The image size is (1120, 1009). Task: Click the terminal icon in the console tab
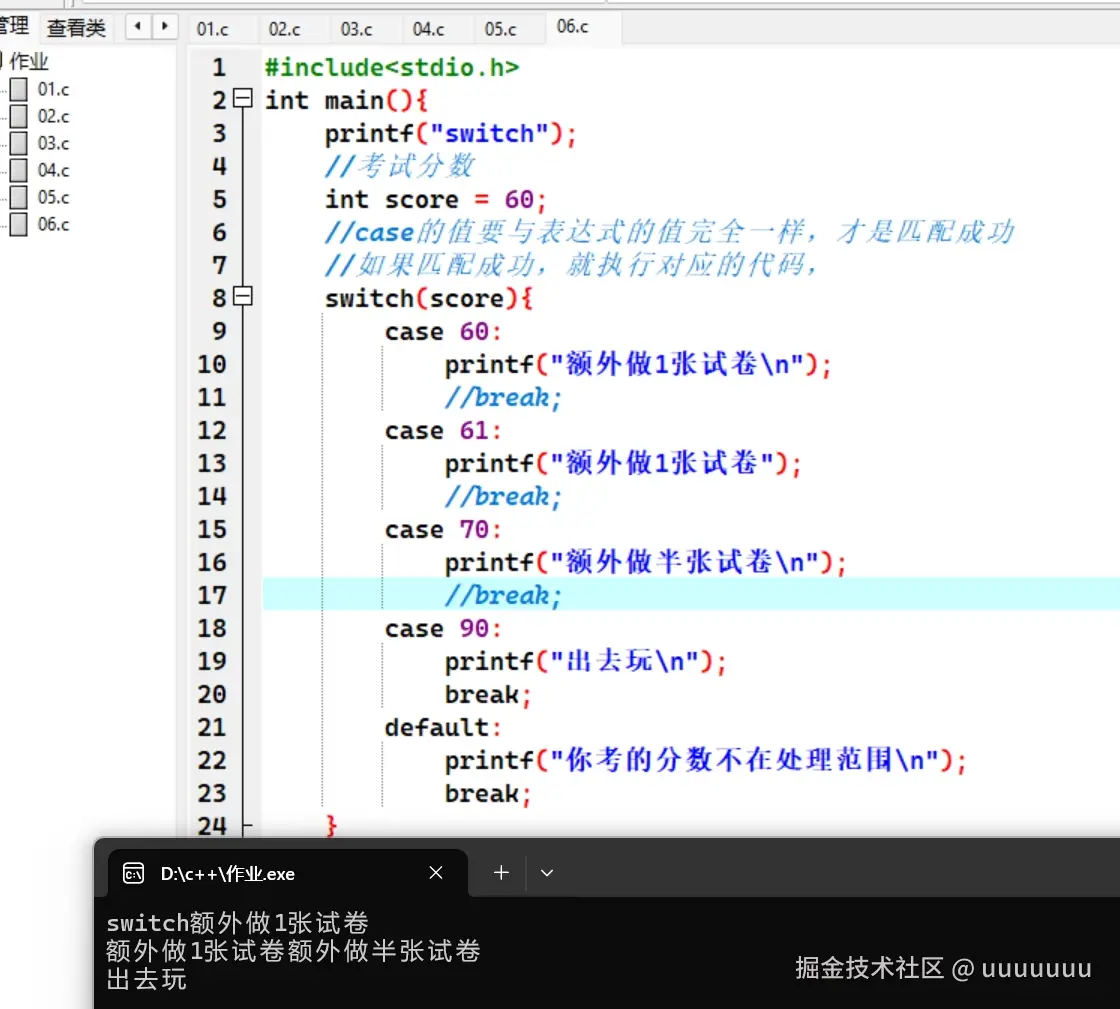pos(134,873)
